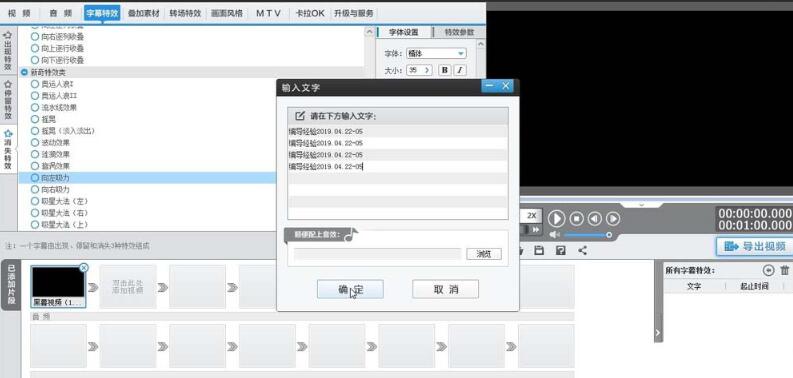Open the 叠加素材 tab
The image size is (793, 378).
(144, 13)
